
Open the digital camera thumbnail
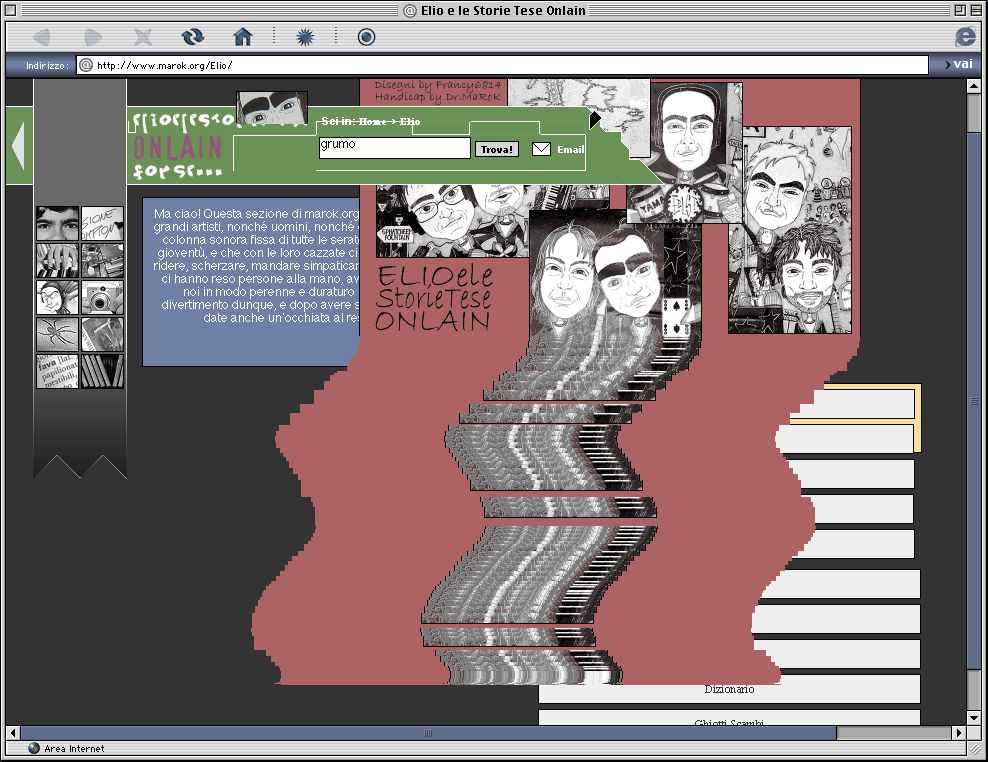pos(102,297)
